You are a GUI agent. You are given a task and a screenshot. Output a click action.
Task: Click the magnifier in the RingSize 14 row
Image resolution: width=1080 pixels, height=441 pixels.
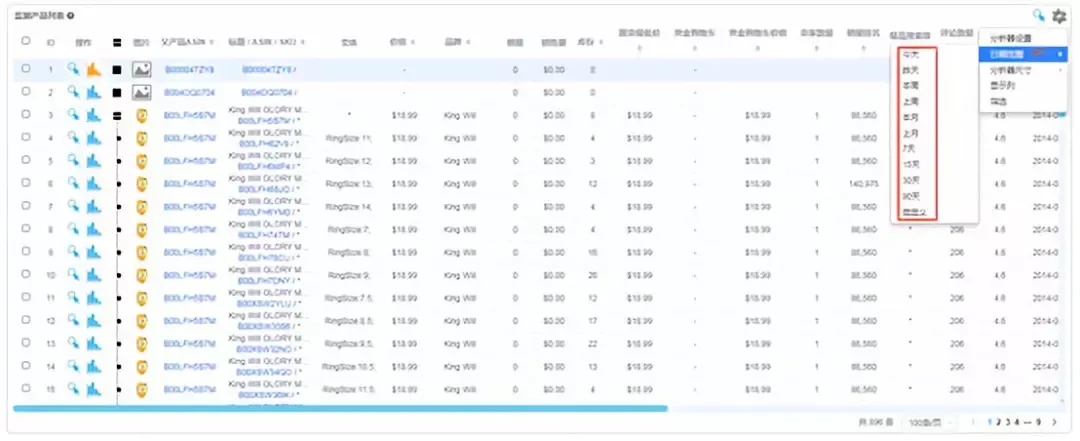[73, 206]
